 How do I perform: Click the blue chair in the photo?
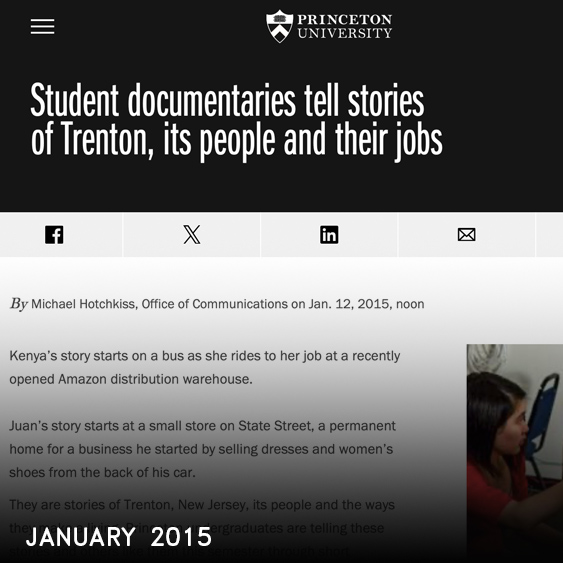542,424
